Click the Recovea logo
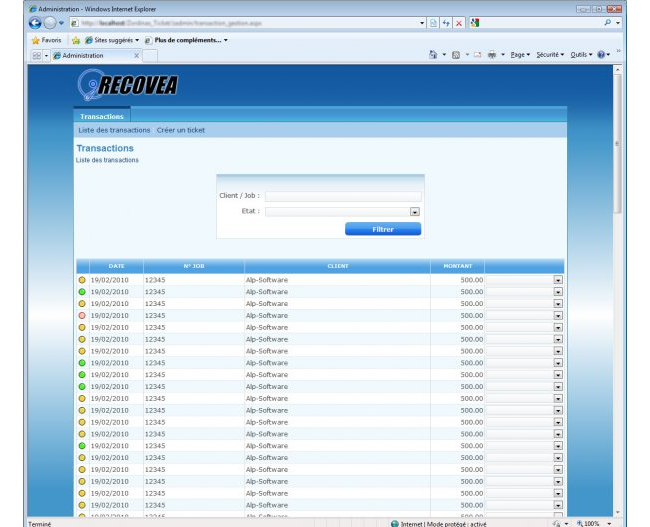The height and width of the screenshot is (527, 650). coord(127,85)
